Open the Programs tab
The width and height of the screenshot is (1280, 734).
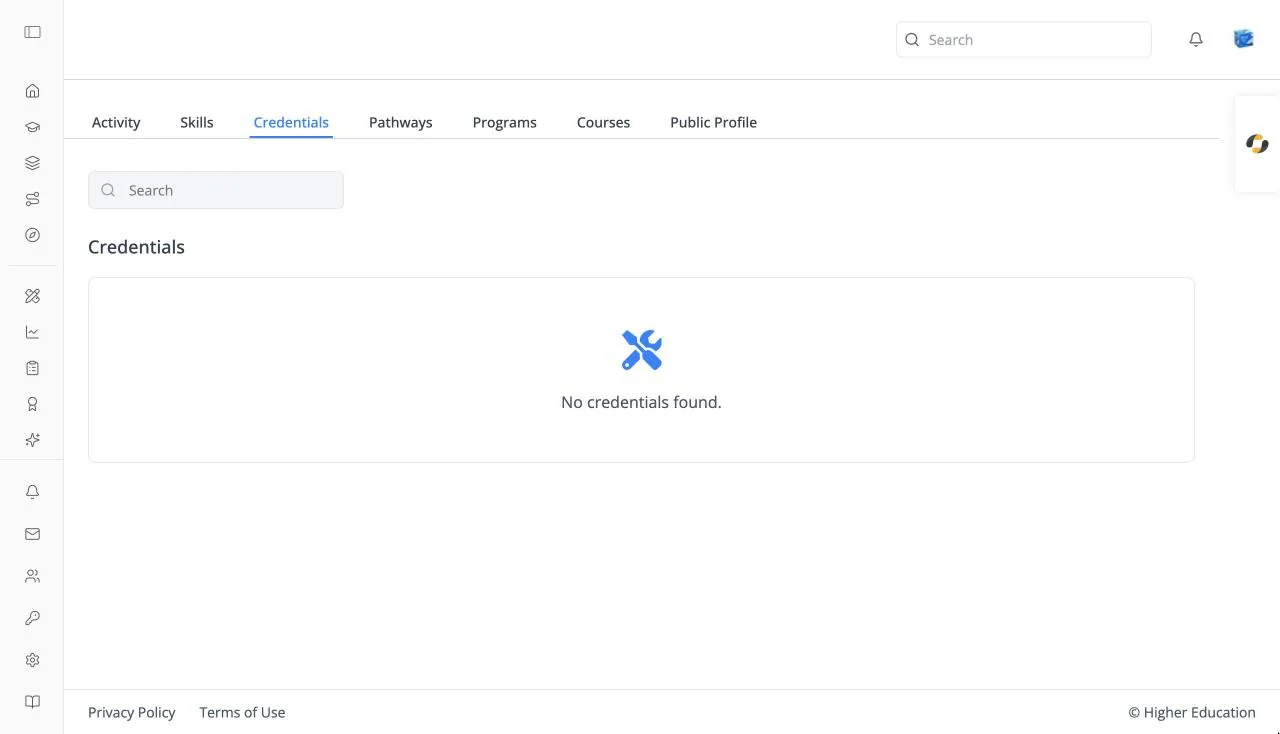[505, 122]
